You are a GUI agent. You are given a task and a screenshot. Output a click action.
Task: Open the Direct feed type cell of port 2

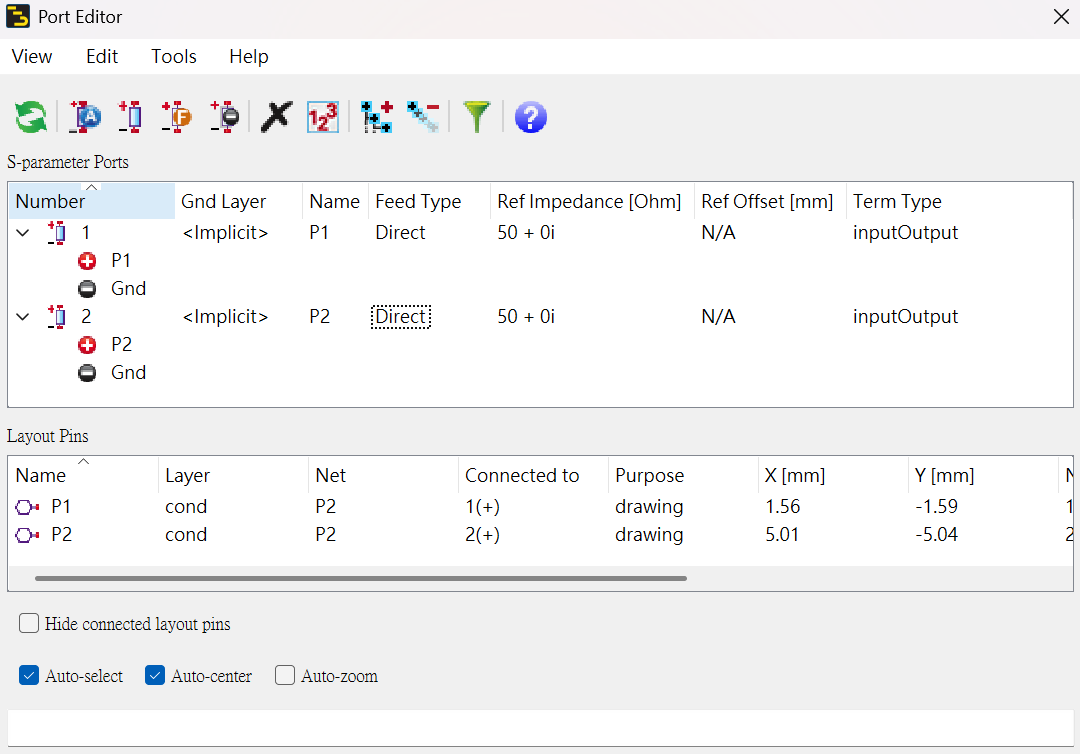coord(401,317)
